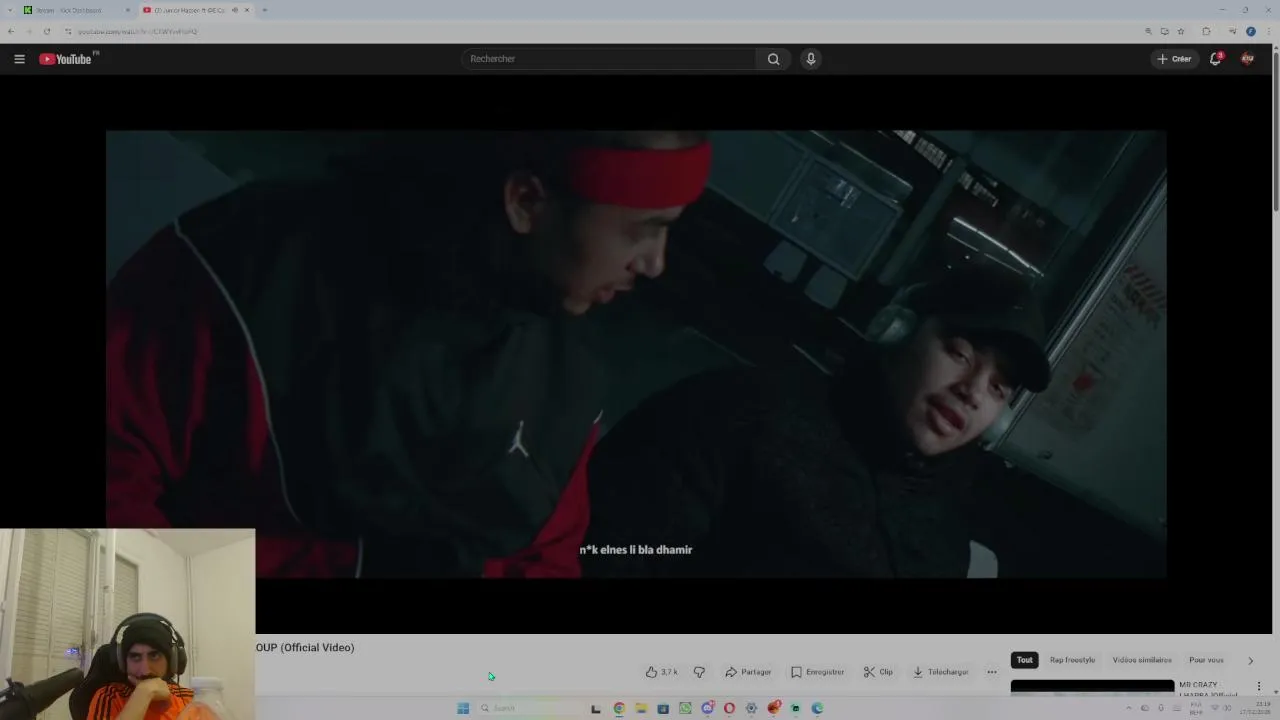Submit search with the magnifier button
This screenshot has height=720, width=1280.
(x=773, y=59)
